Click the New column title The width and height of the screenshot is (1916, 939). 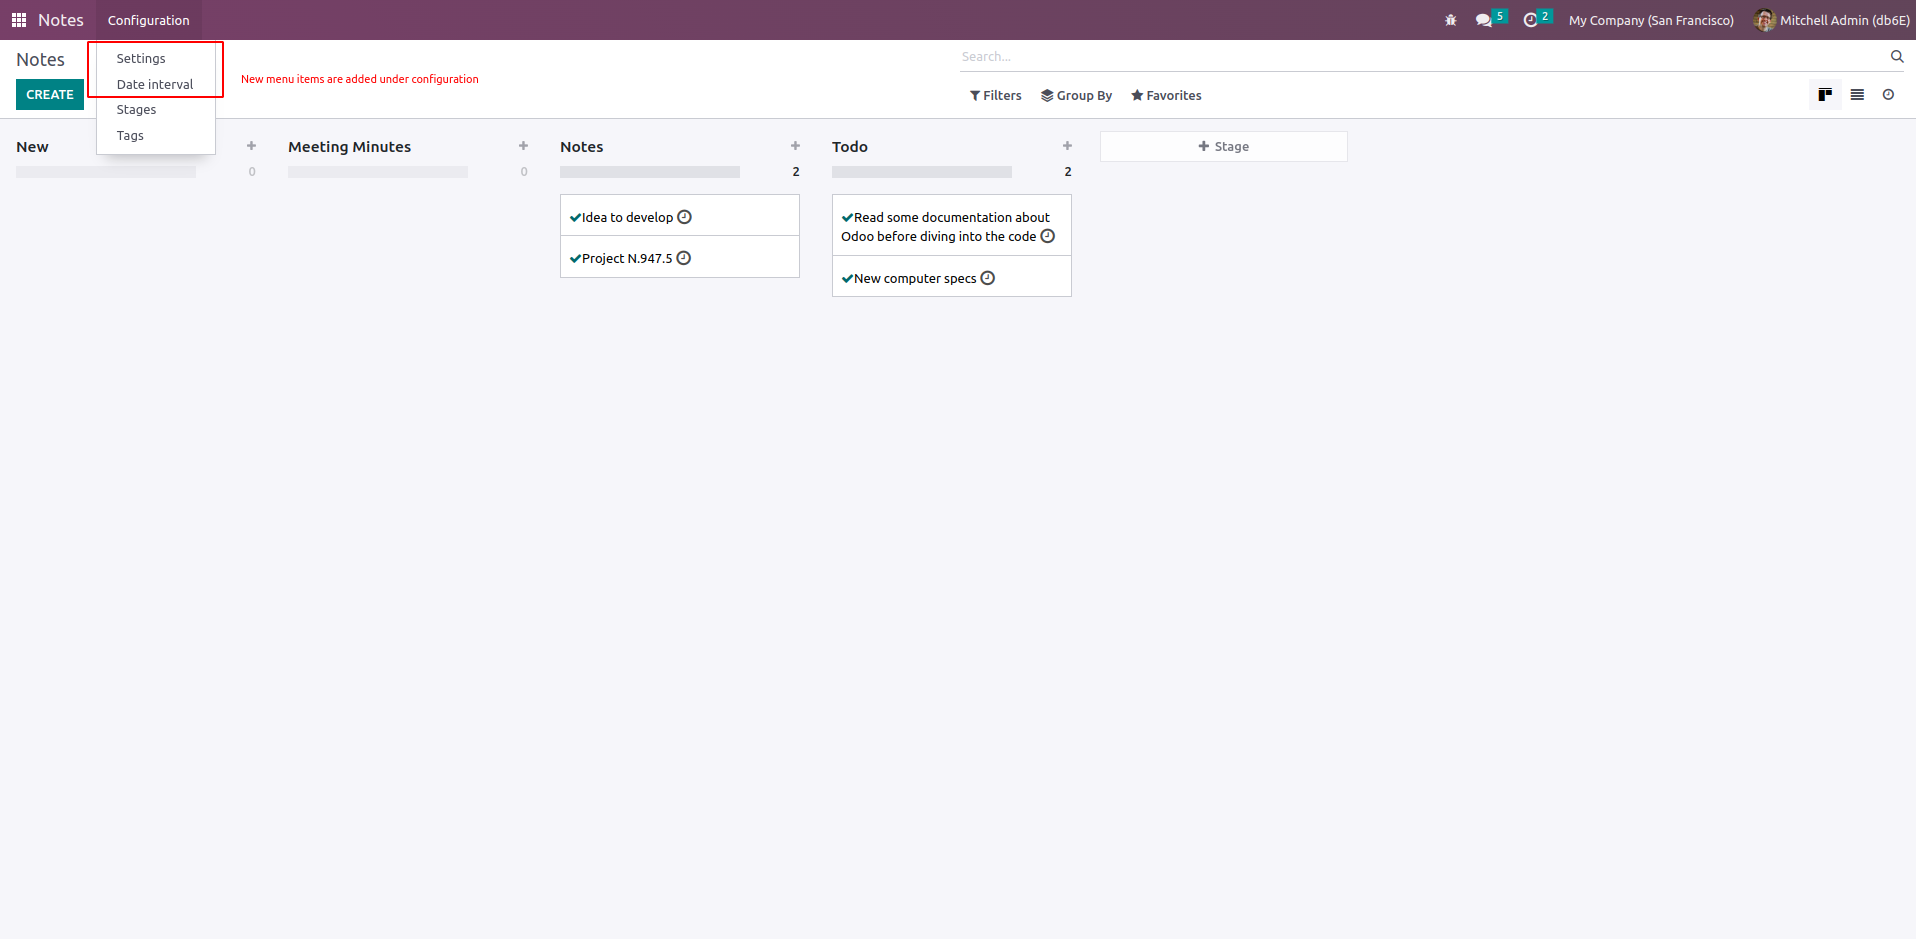(x=32, y=146)
